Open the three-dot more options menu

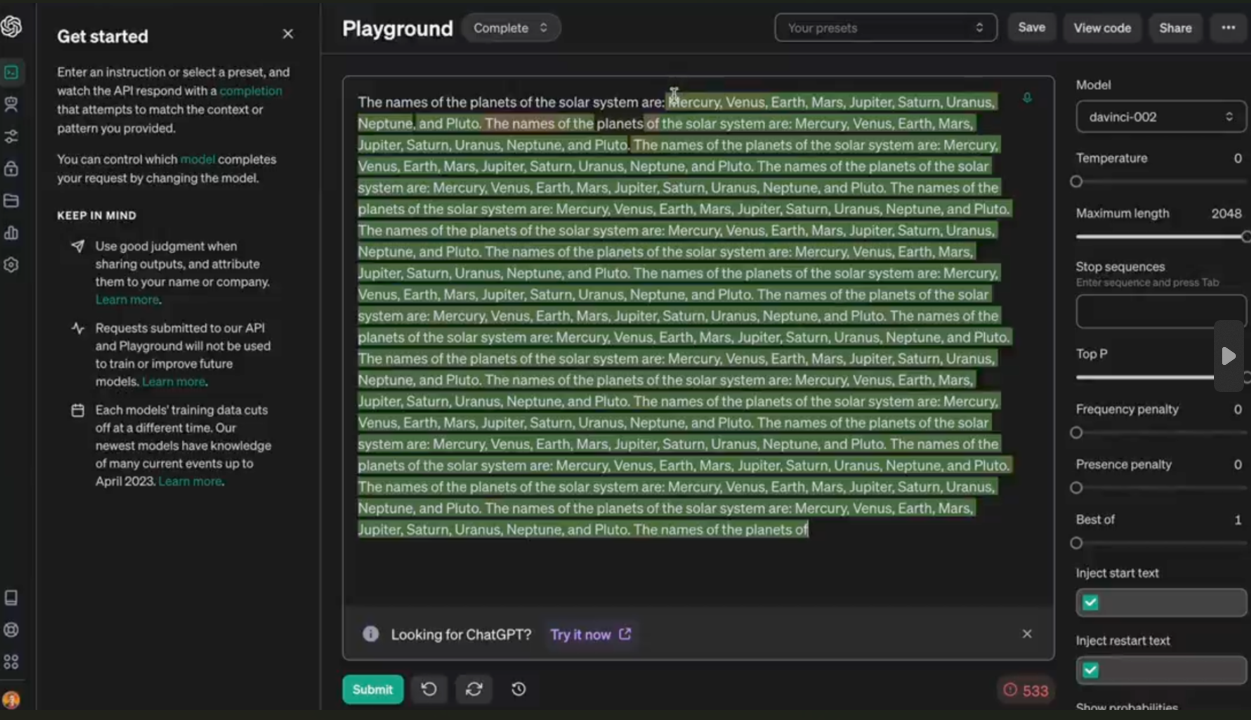click(1228, 28)
